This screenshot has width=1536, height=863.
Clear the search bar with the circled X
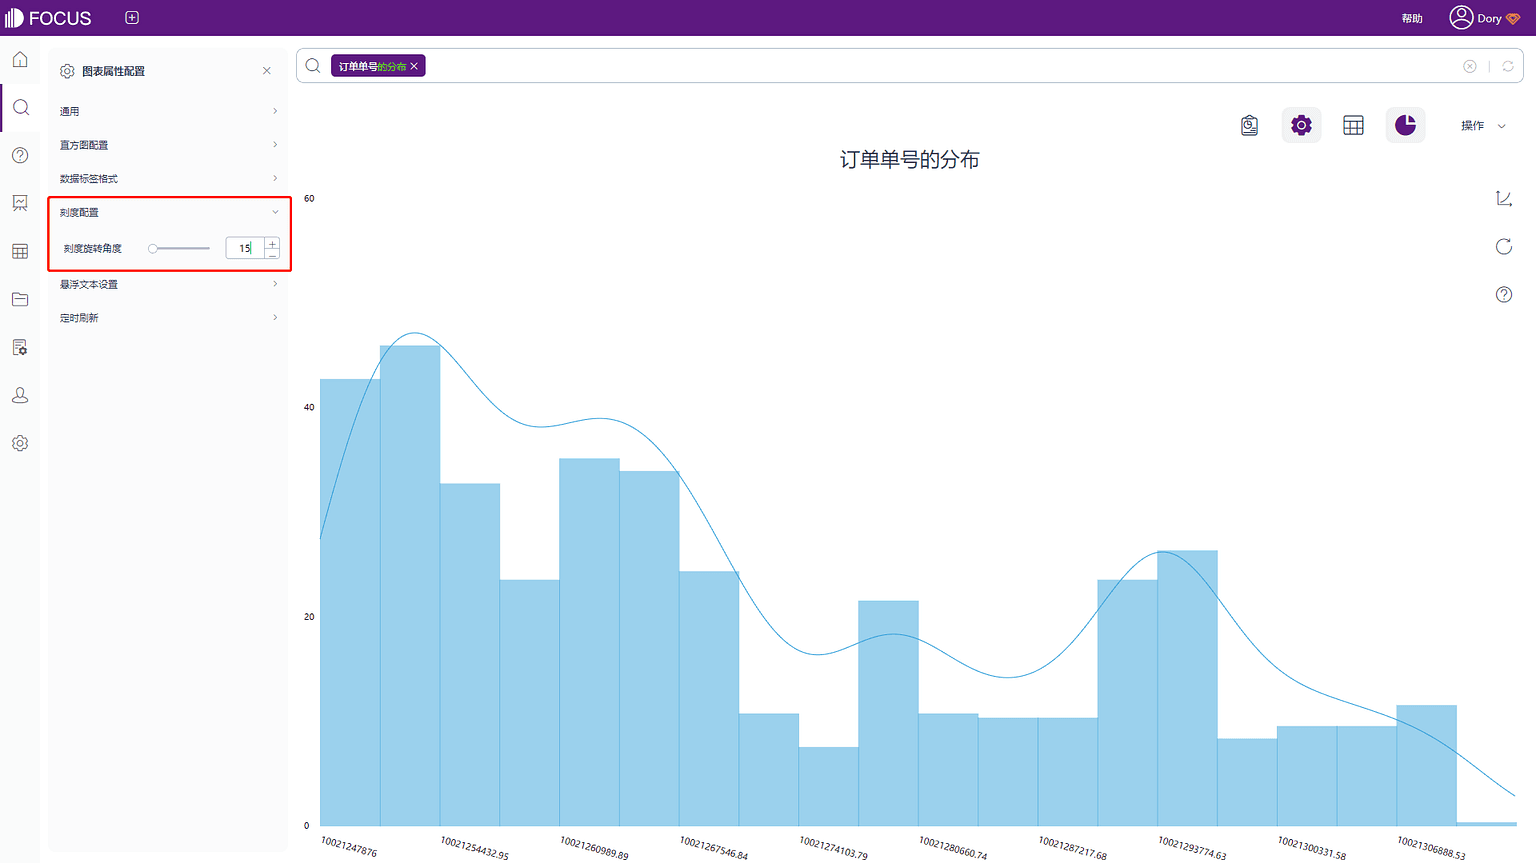coord(1470,66)
